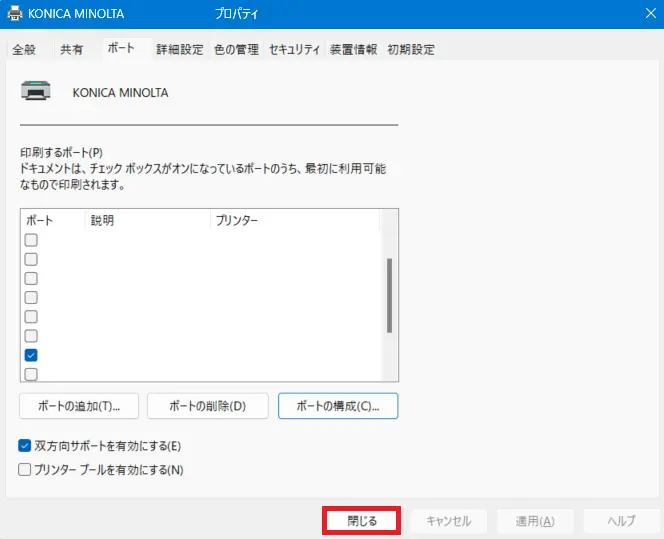This screenshot has height=539, width=664.
Task: Enable プリンター プールを有効にする checkbox
Action: [26, 470]
